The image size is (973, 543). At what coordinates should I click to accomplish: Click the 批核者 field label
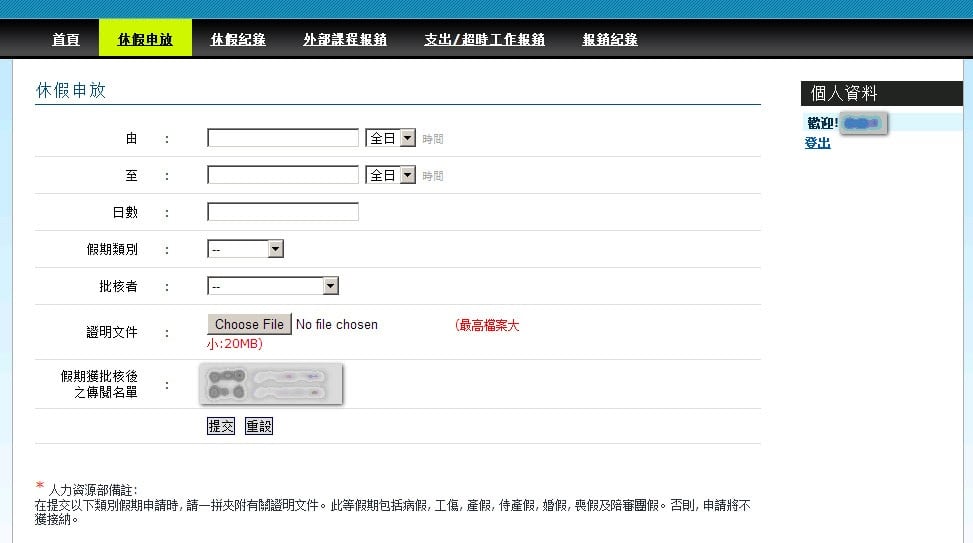118,286
